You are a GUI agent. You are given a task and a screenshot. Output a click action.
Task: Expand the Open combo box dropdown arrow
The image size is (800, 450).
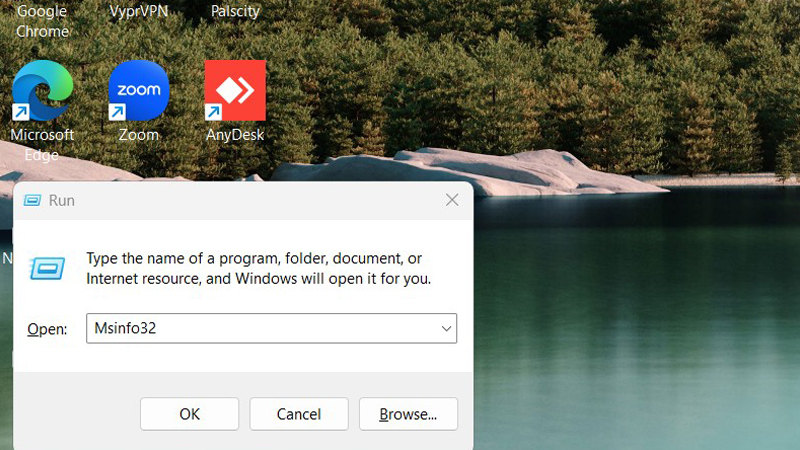(446, 328)
